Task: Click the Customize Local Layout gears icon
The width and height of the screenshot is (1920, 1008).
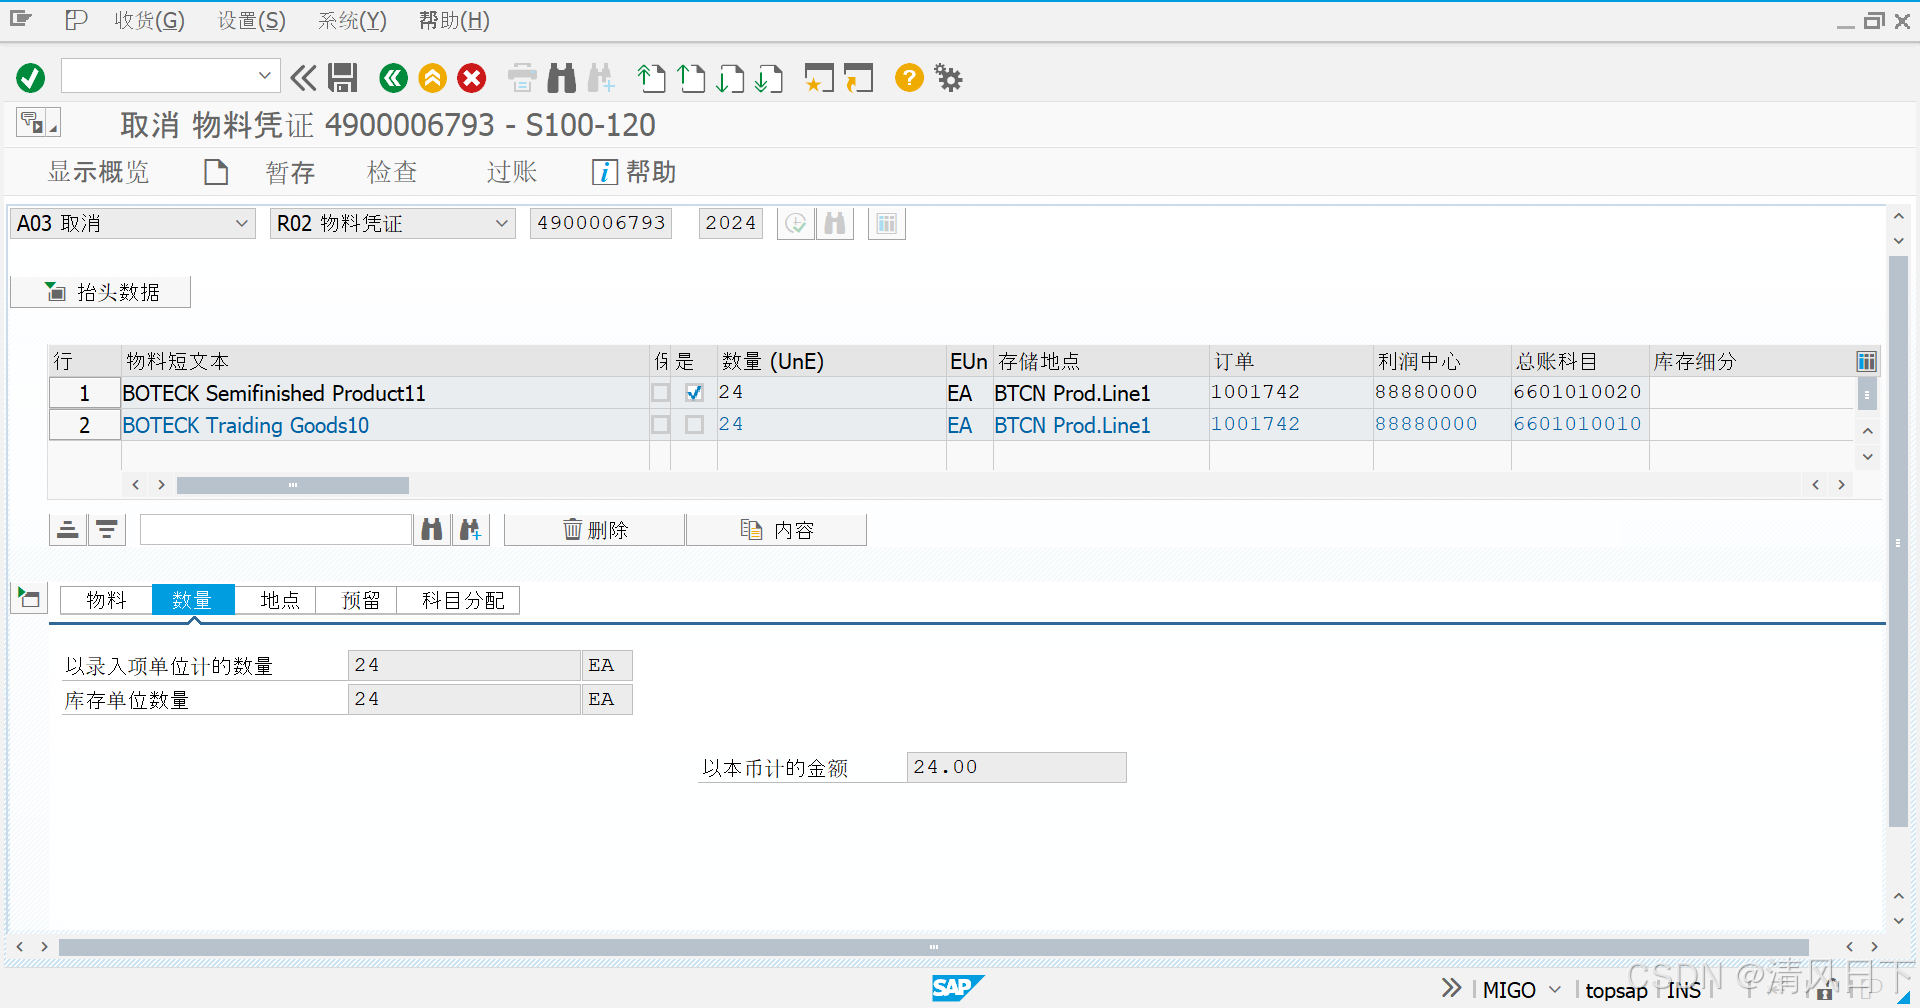Action: (x=948, y=78)
